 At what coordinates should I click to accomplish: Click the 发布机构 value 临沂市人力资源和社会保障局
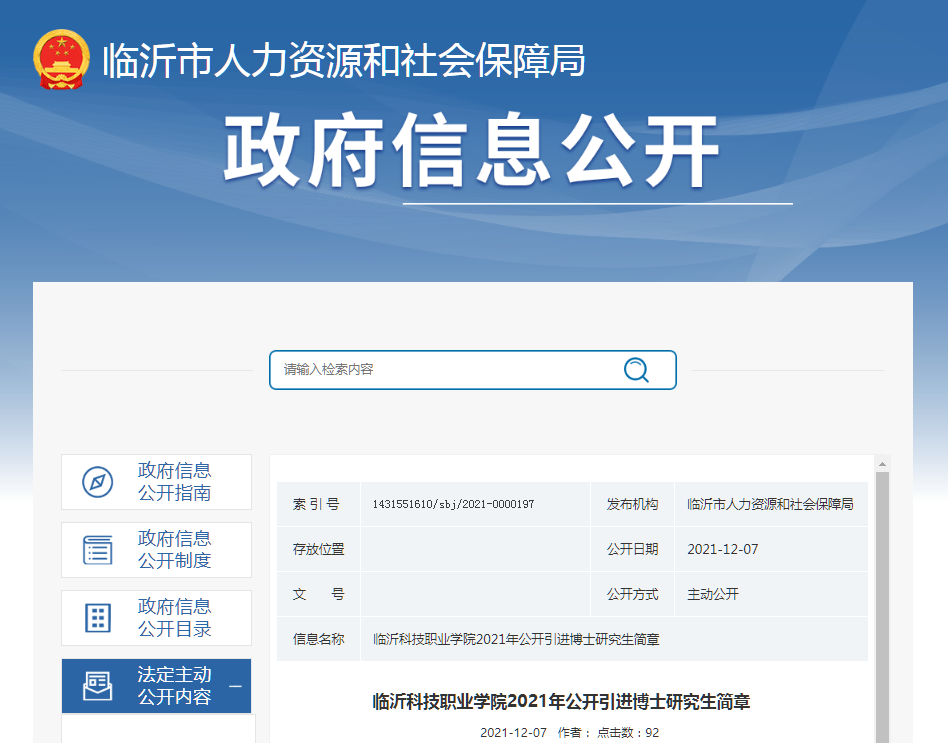[770, 505]
